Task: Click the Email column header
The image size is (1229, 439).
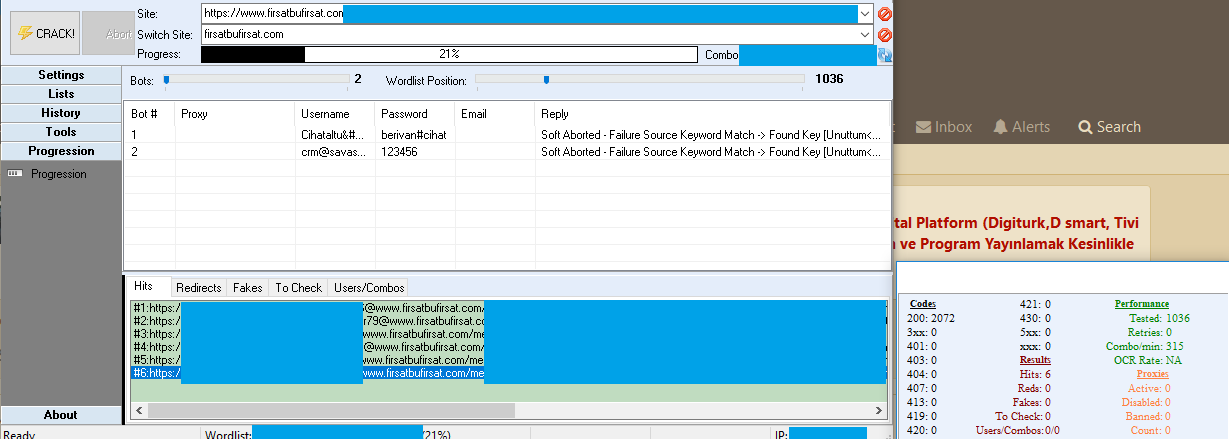Action: 495,114
